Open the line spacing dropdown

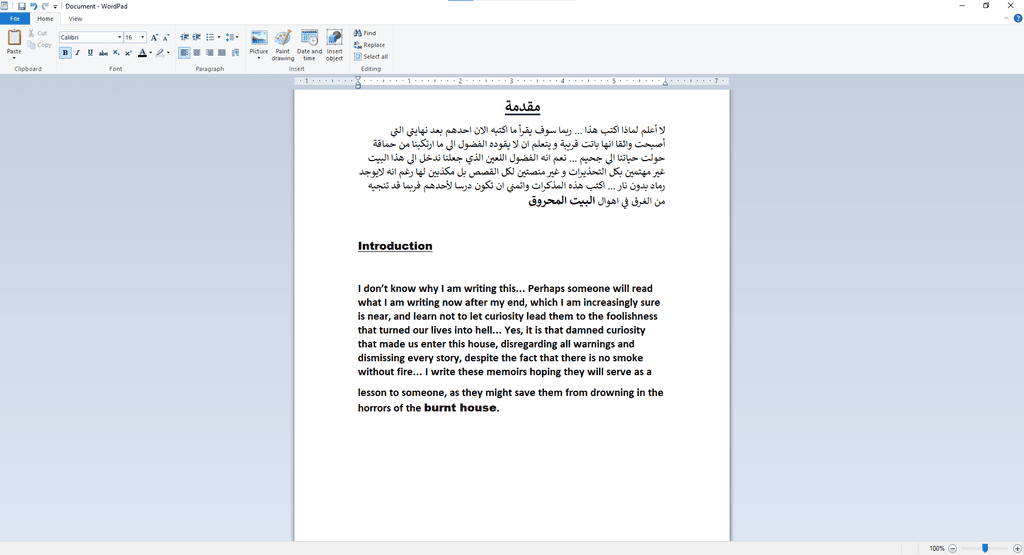click(232, 37)
